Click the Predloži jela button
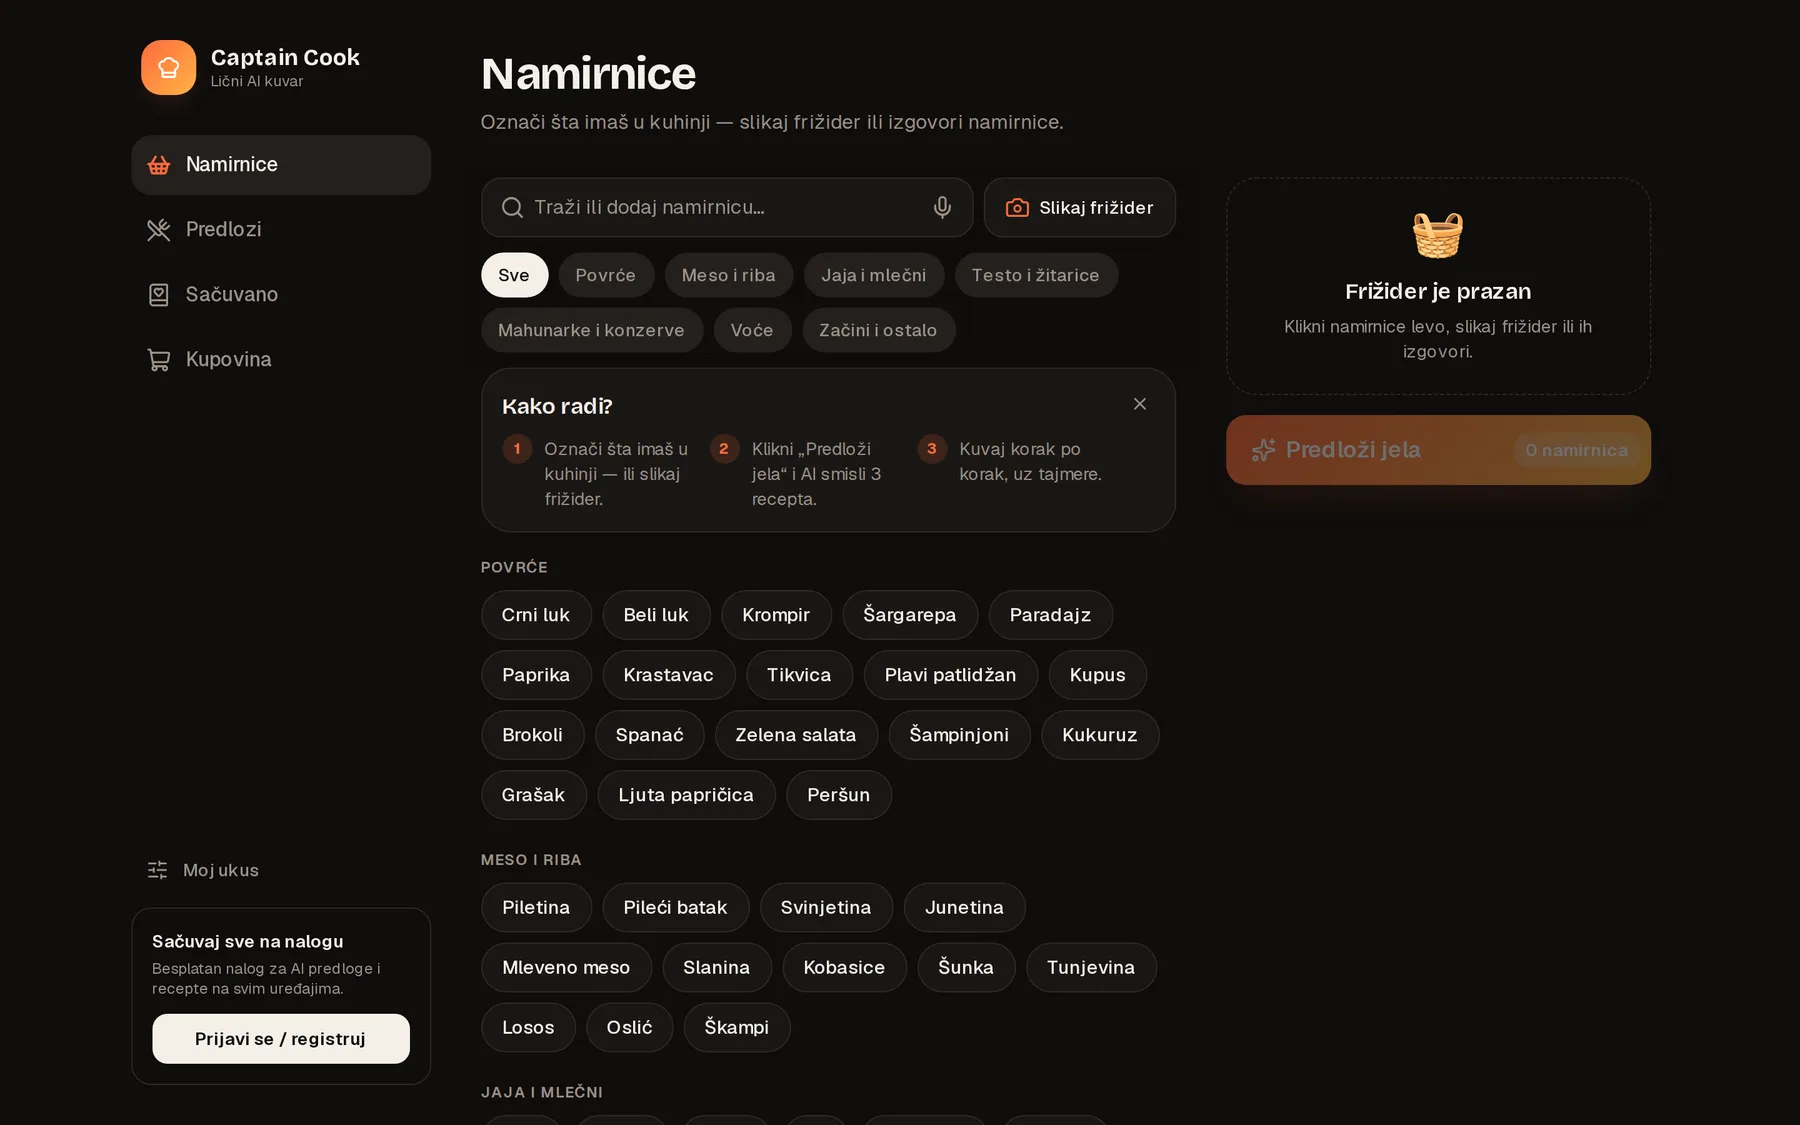This screenshot has height=1125, width=1800. (x=1438, y=450)
